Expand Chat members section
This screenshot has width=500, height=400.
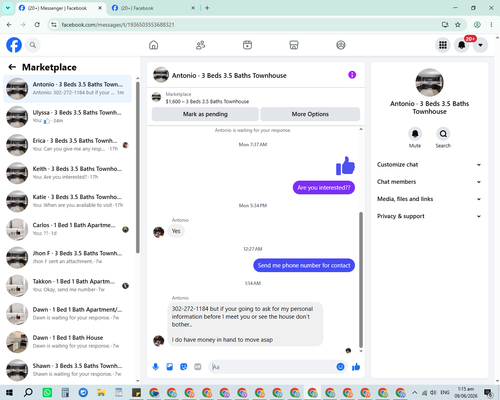(429, 182)
